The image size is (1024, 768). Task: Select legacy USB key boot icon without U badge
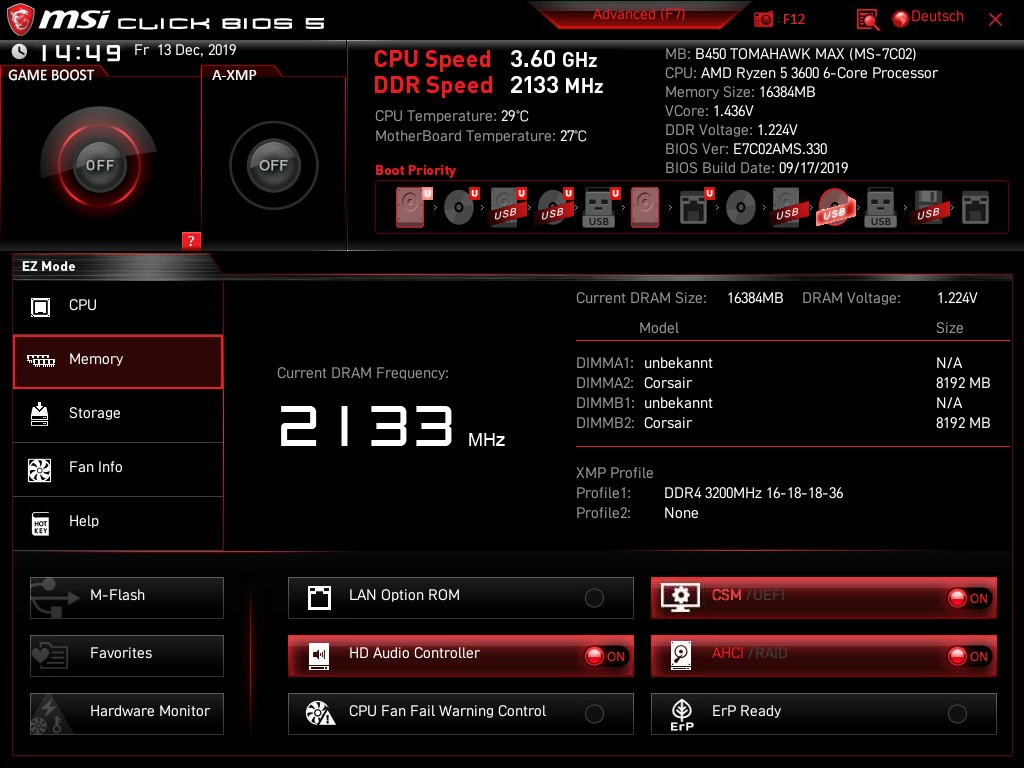pos(880,208)
